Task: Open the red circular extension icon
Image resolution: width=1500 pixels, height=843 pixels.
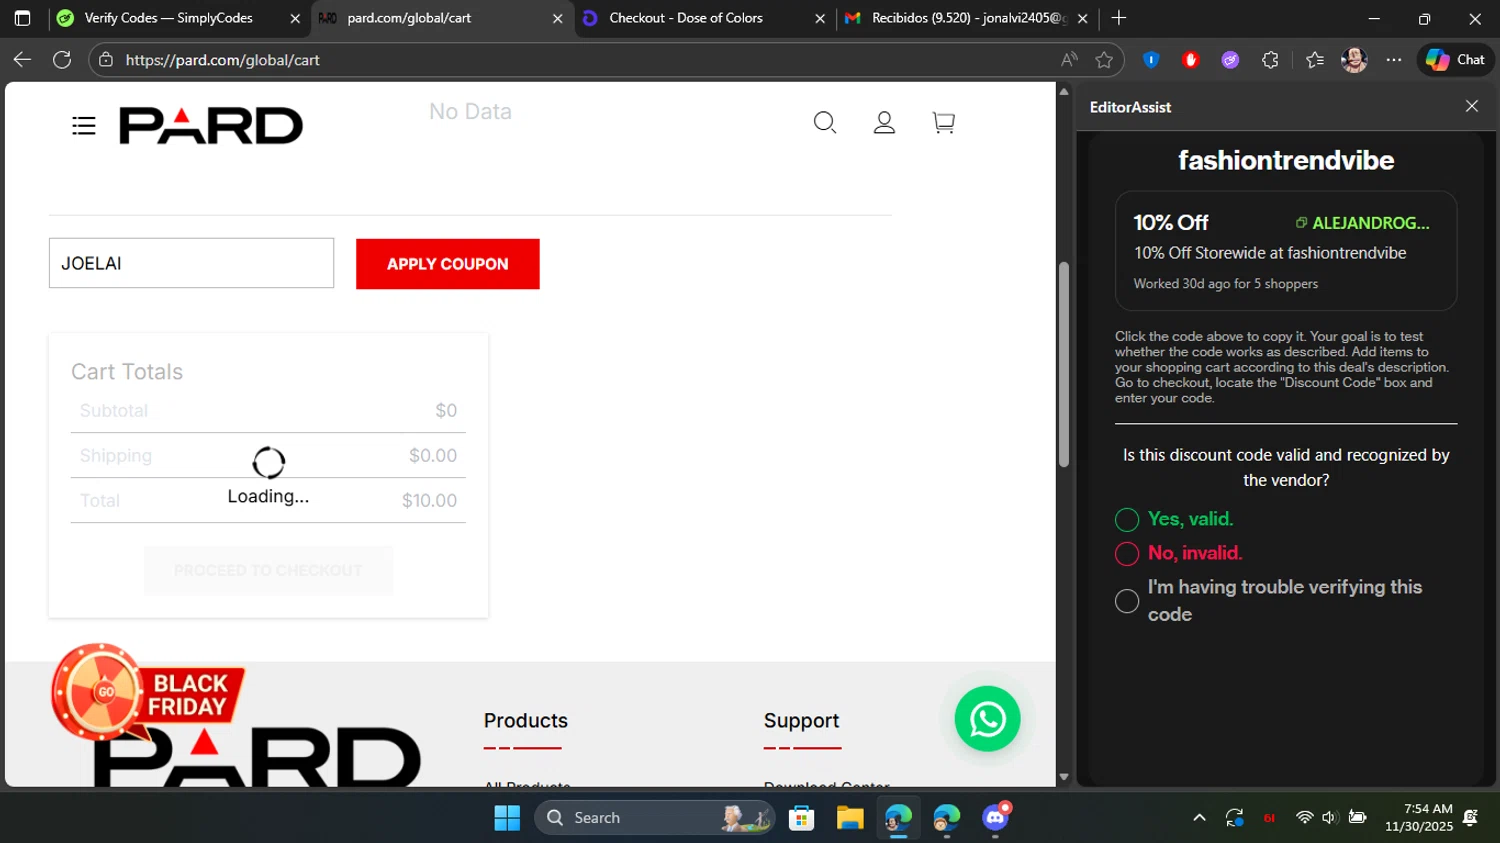Action: point(1190,60)
